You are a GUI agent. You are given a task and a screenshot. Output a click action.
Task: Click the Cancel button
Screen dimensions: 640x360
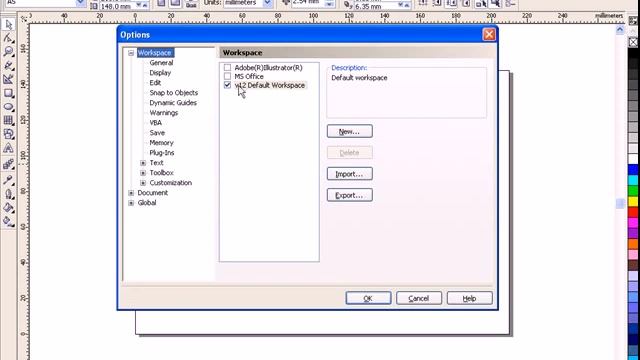tap(419, 298)
